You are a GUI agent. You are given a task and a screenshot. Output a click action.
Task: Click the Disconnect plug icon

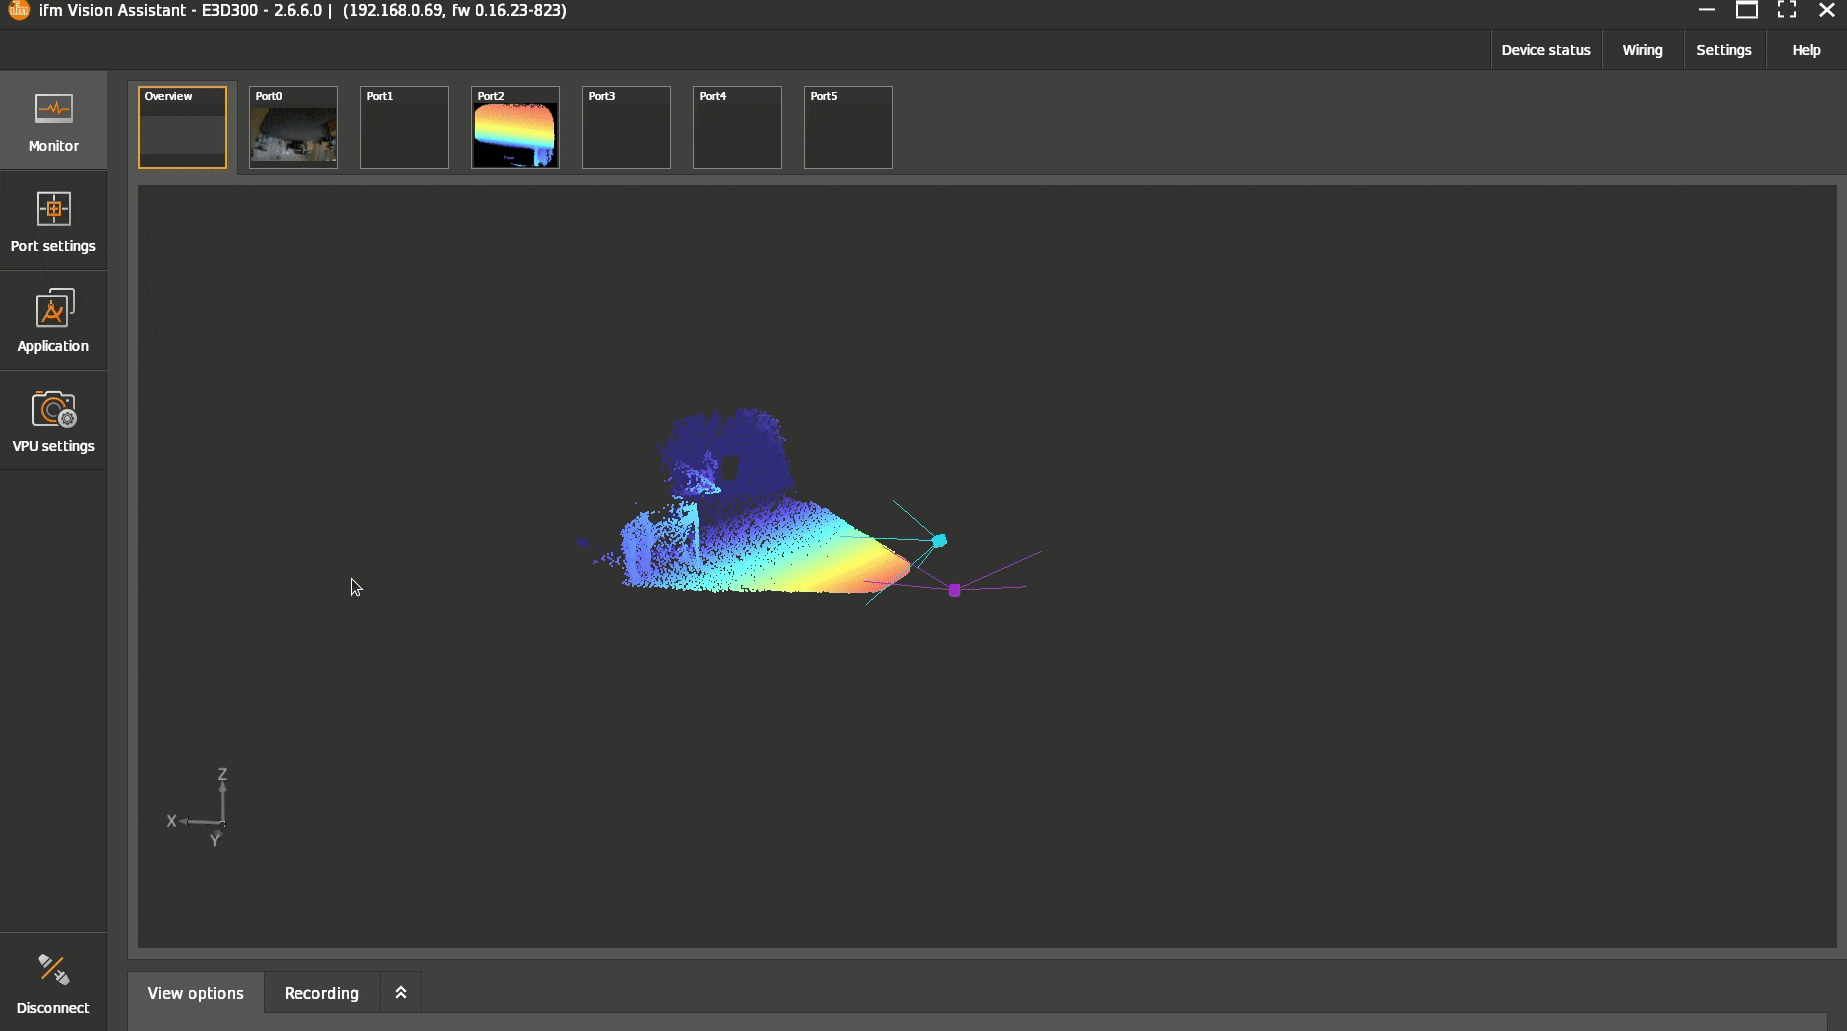pyautogui.click(x=53, y=969)
